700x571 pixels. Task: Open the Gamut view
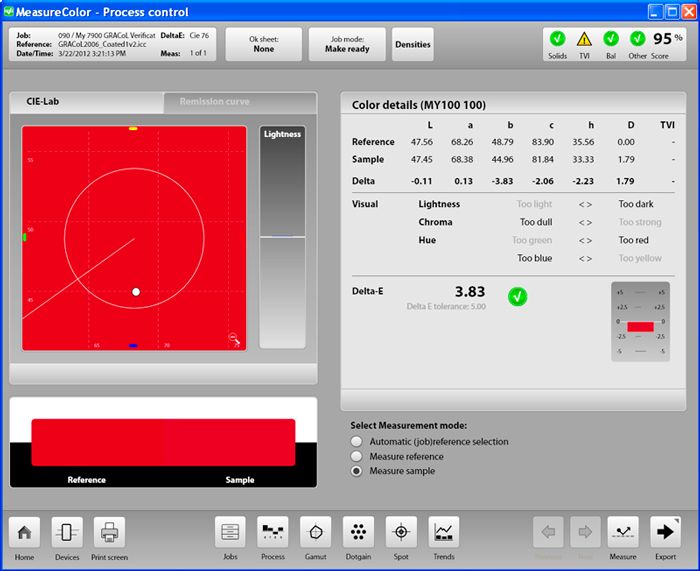(316, 532)
